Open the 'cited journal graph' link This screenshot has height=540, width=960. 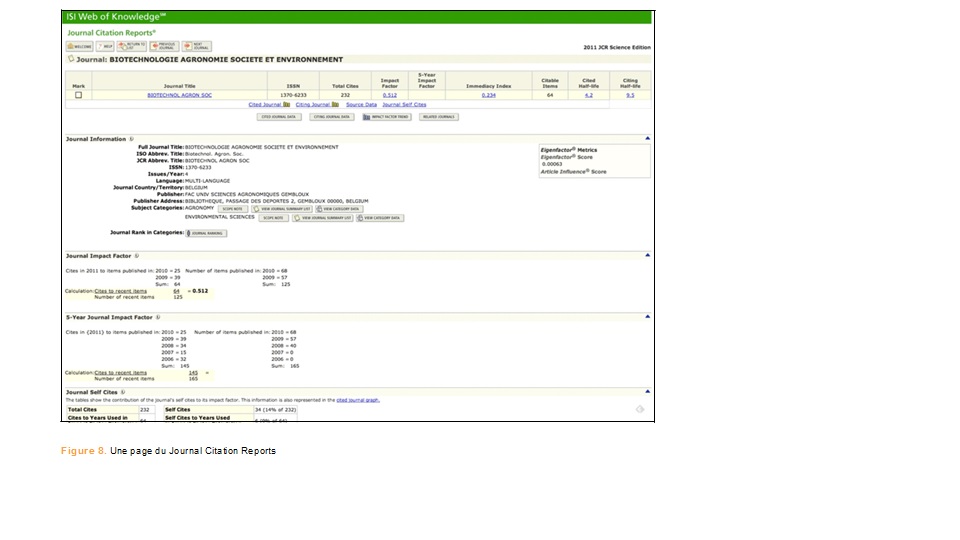[358, 400]
